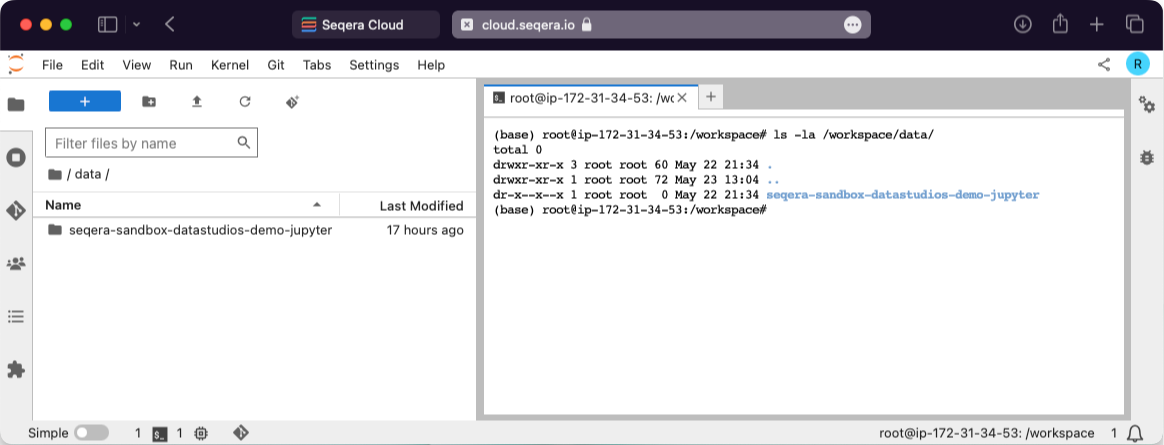The height and width of the screenshot is (445, 1164).
Task: Click the Upload Files icon
Action: click(x=197, y=102)
